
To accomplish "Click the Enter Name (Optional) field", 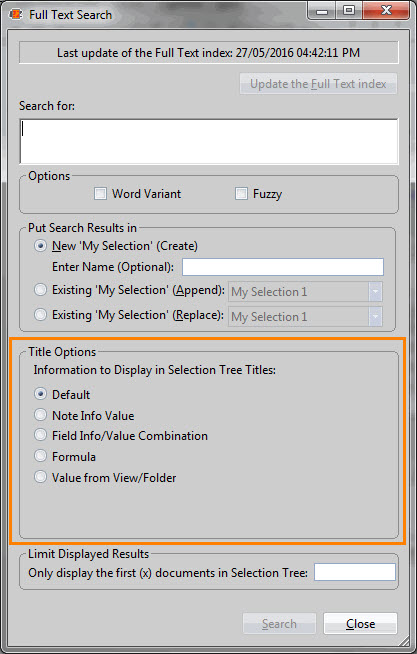I will [283, 267].
